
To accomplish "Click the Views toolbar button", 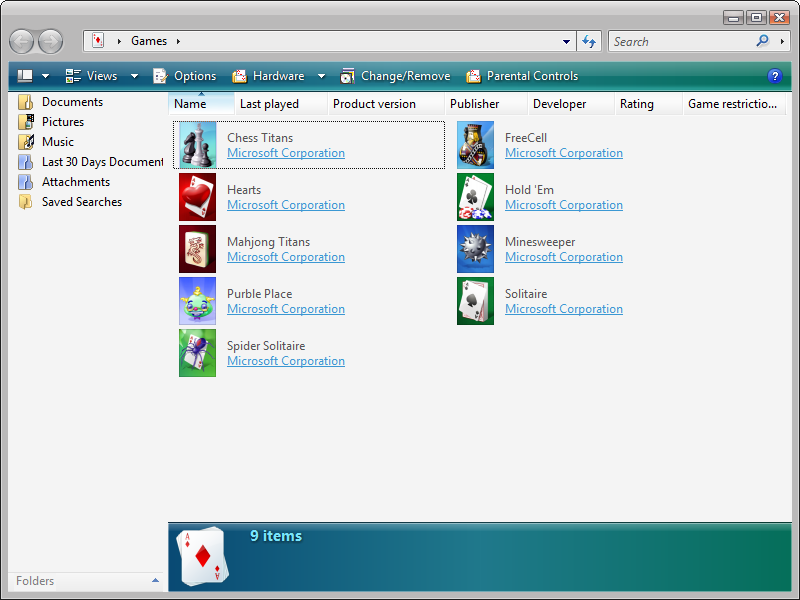I will point(91,76).
